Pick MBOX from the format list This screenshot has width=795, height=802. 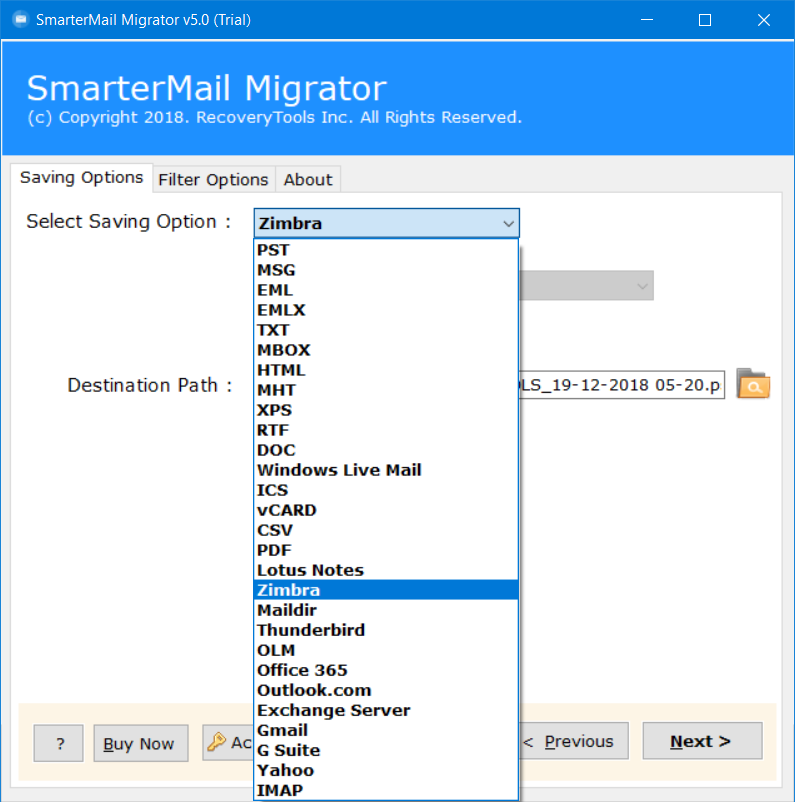pos(386,350)
